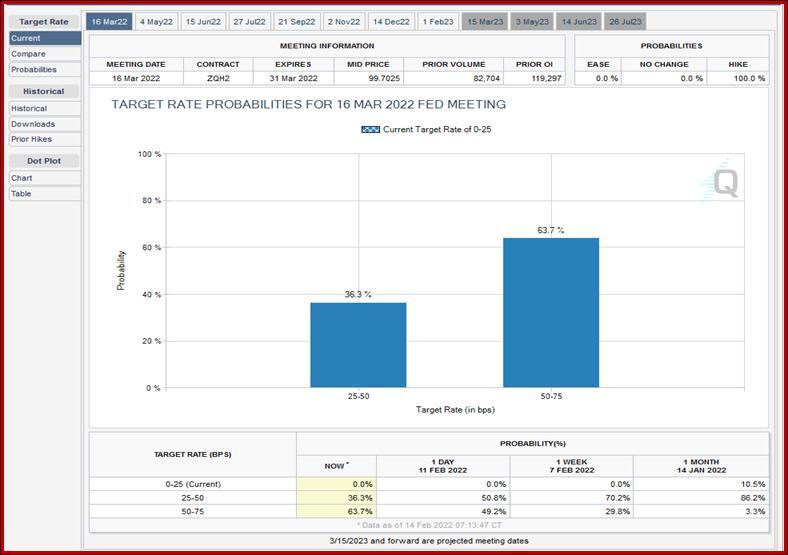Image resolution: width=788 pixels, height=555 pixels.
Task: Open Compare in the Target Rate sidebar
Action: [45, 54]
